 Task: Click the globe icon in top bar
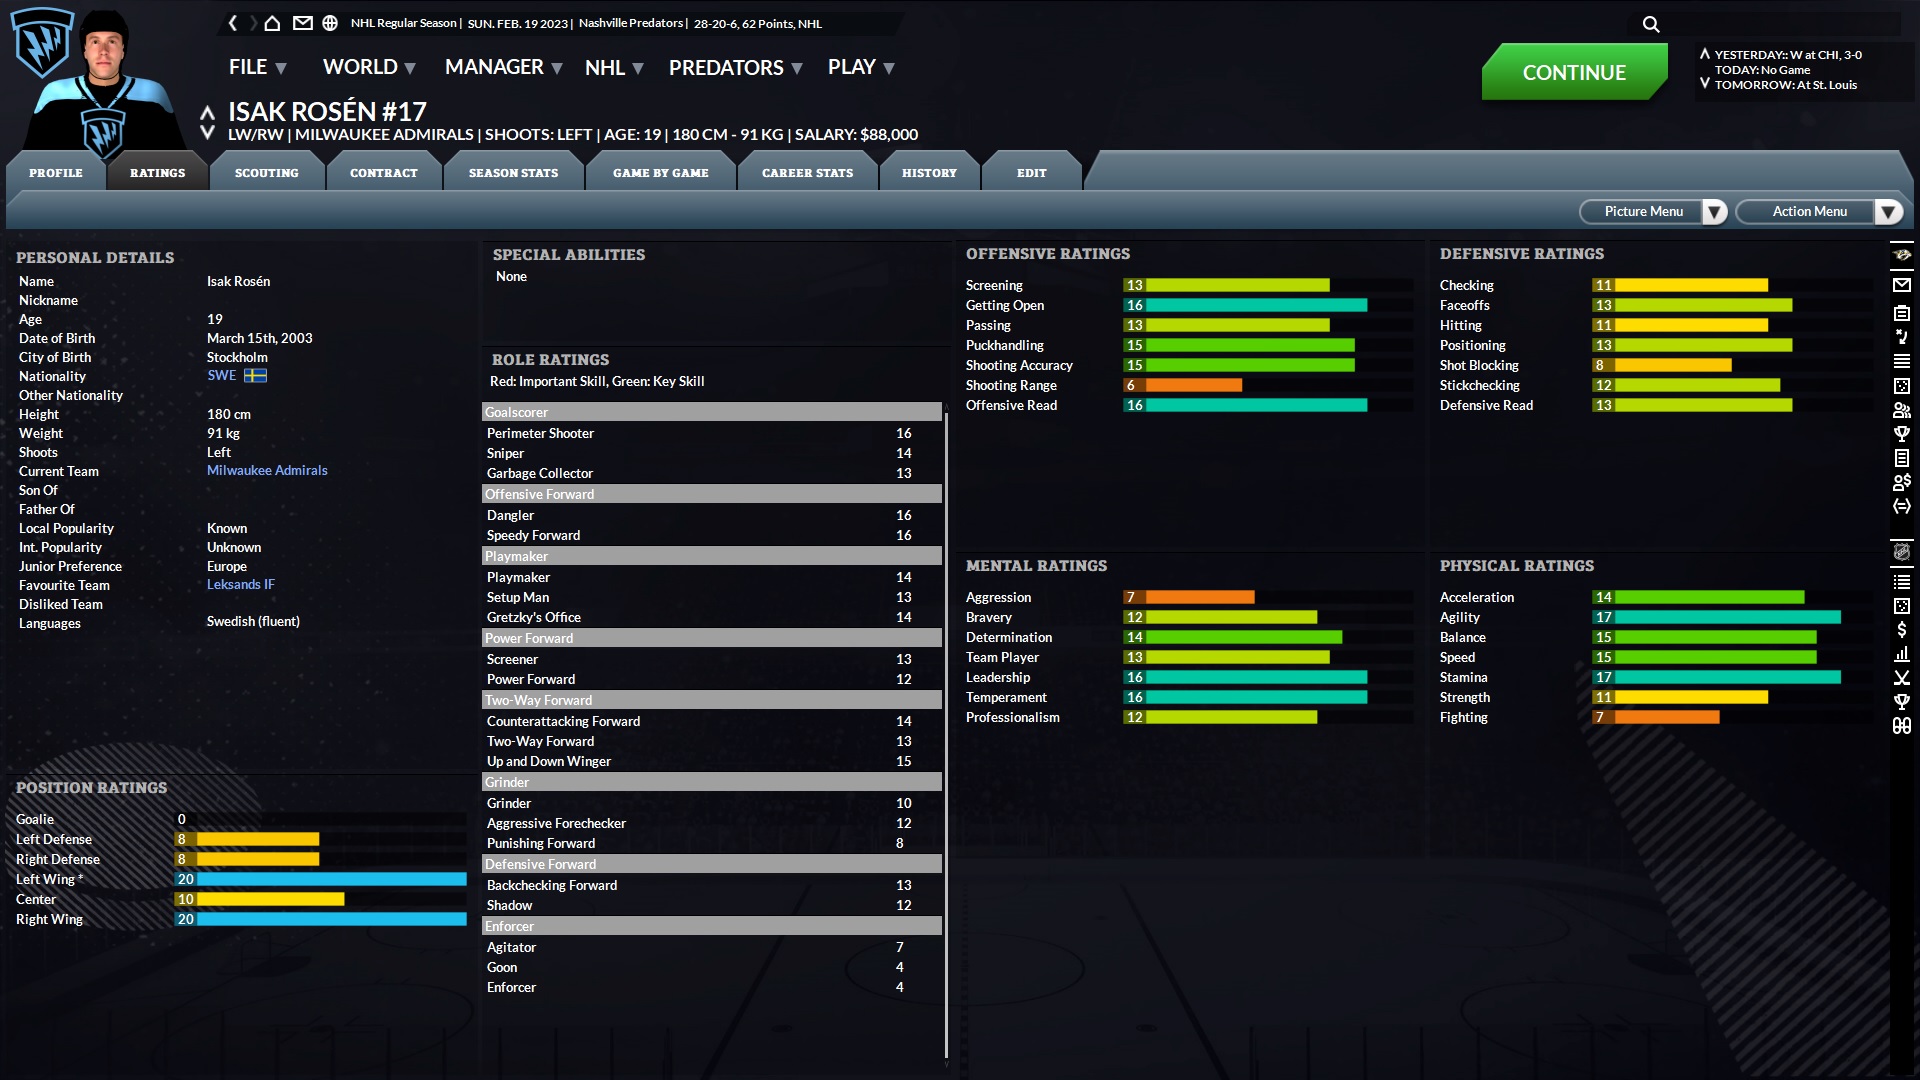click(330, 23)
